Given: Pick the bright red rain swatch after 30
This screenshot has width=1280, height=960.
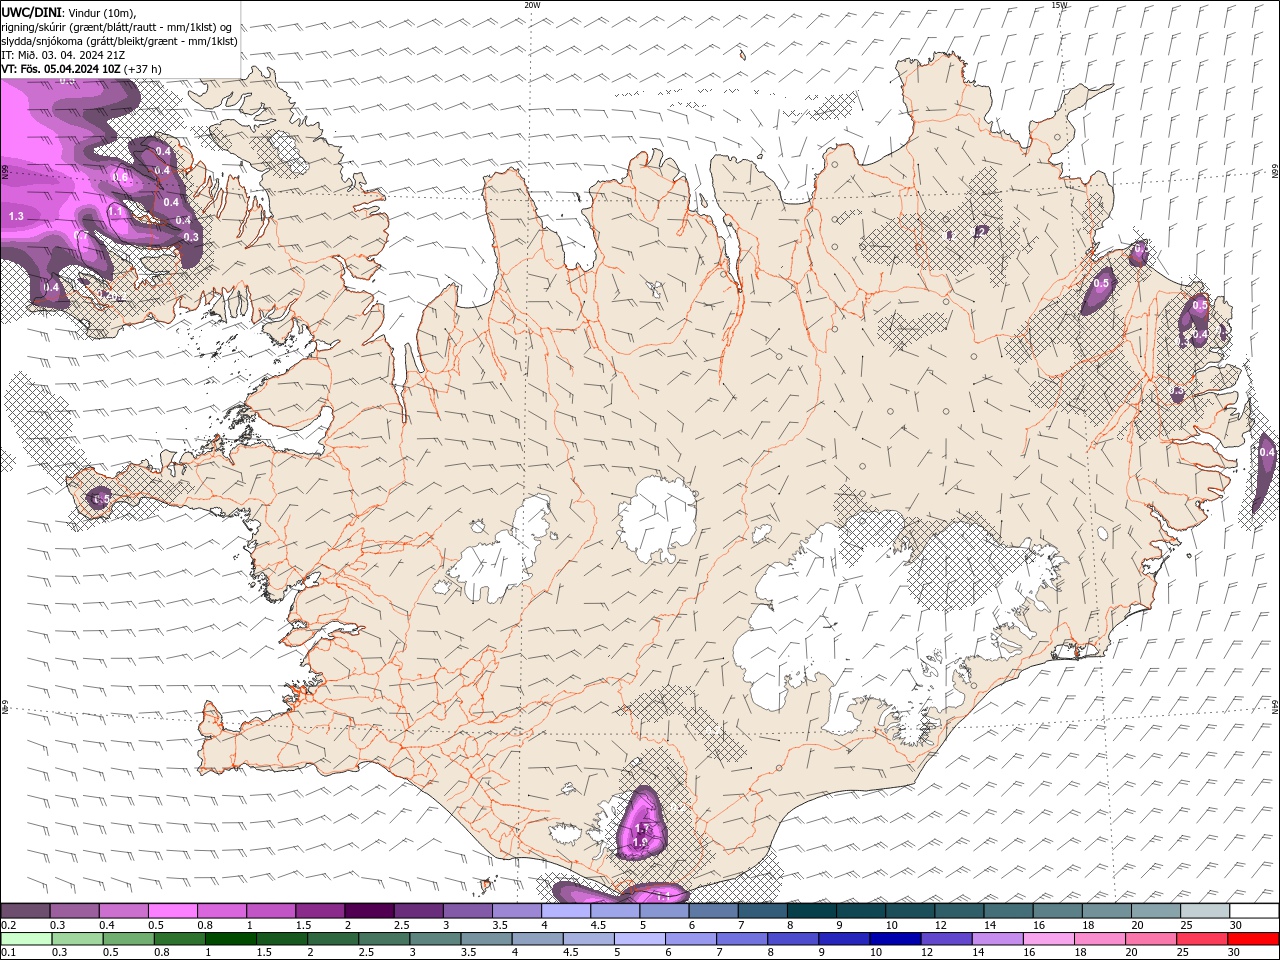Looking at the screenshot, I should coord(1253,939).
